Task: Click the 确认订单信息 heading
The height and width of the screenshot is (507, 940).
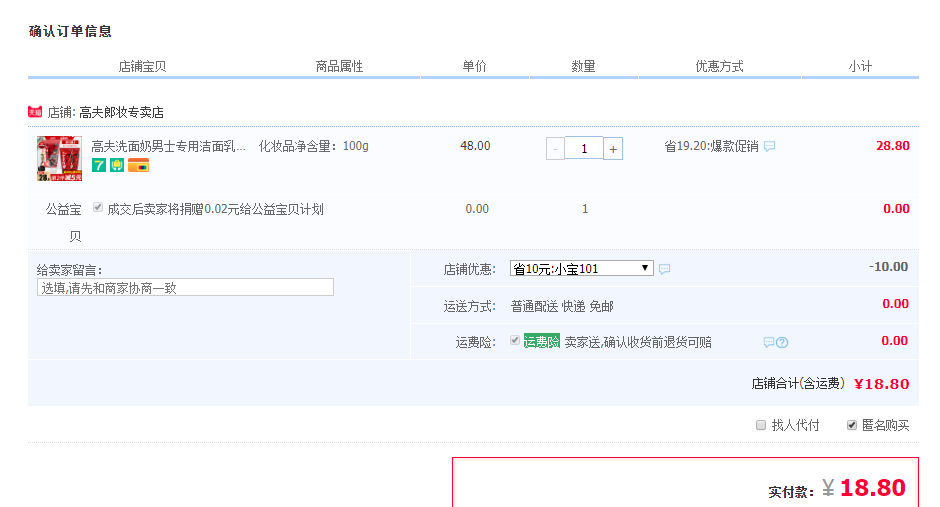Action: click(70, 31)
